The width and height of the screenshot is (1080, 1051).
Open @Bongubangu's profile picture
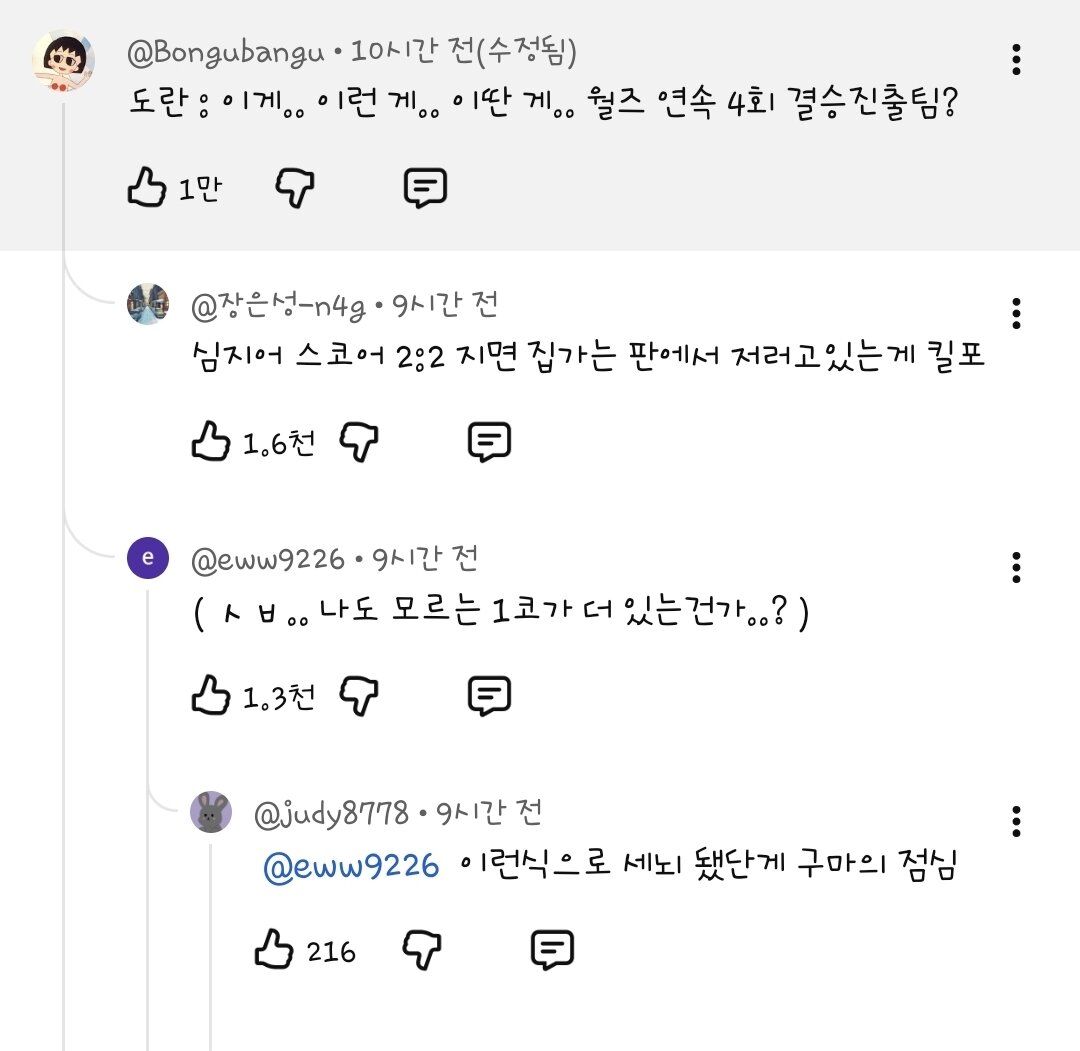pyautogui.click(x=63, y=60)
